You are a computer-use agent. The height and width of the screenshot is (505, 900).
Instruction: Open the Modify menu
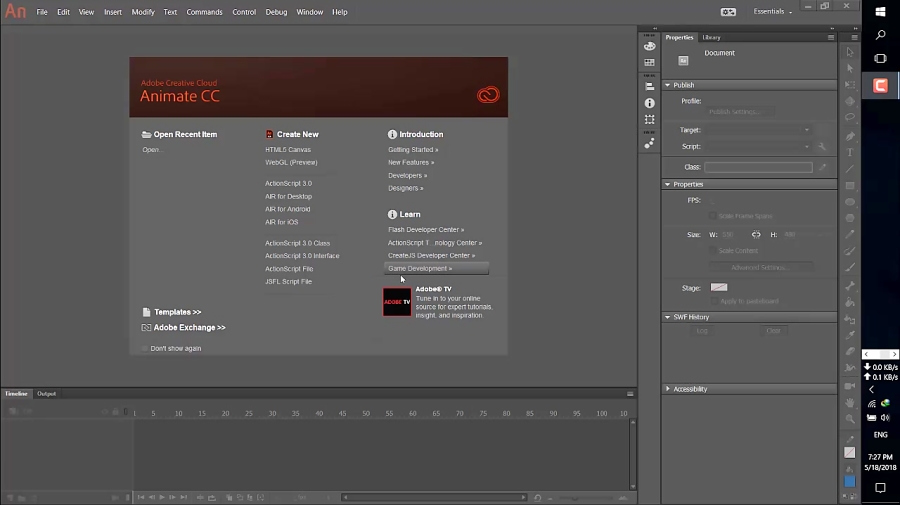click(143, 12)
